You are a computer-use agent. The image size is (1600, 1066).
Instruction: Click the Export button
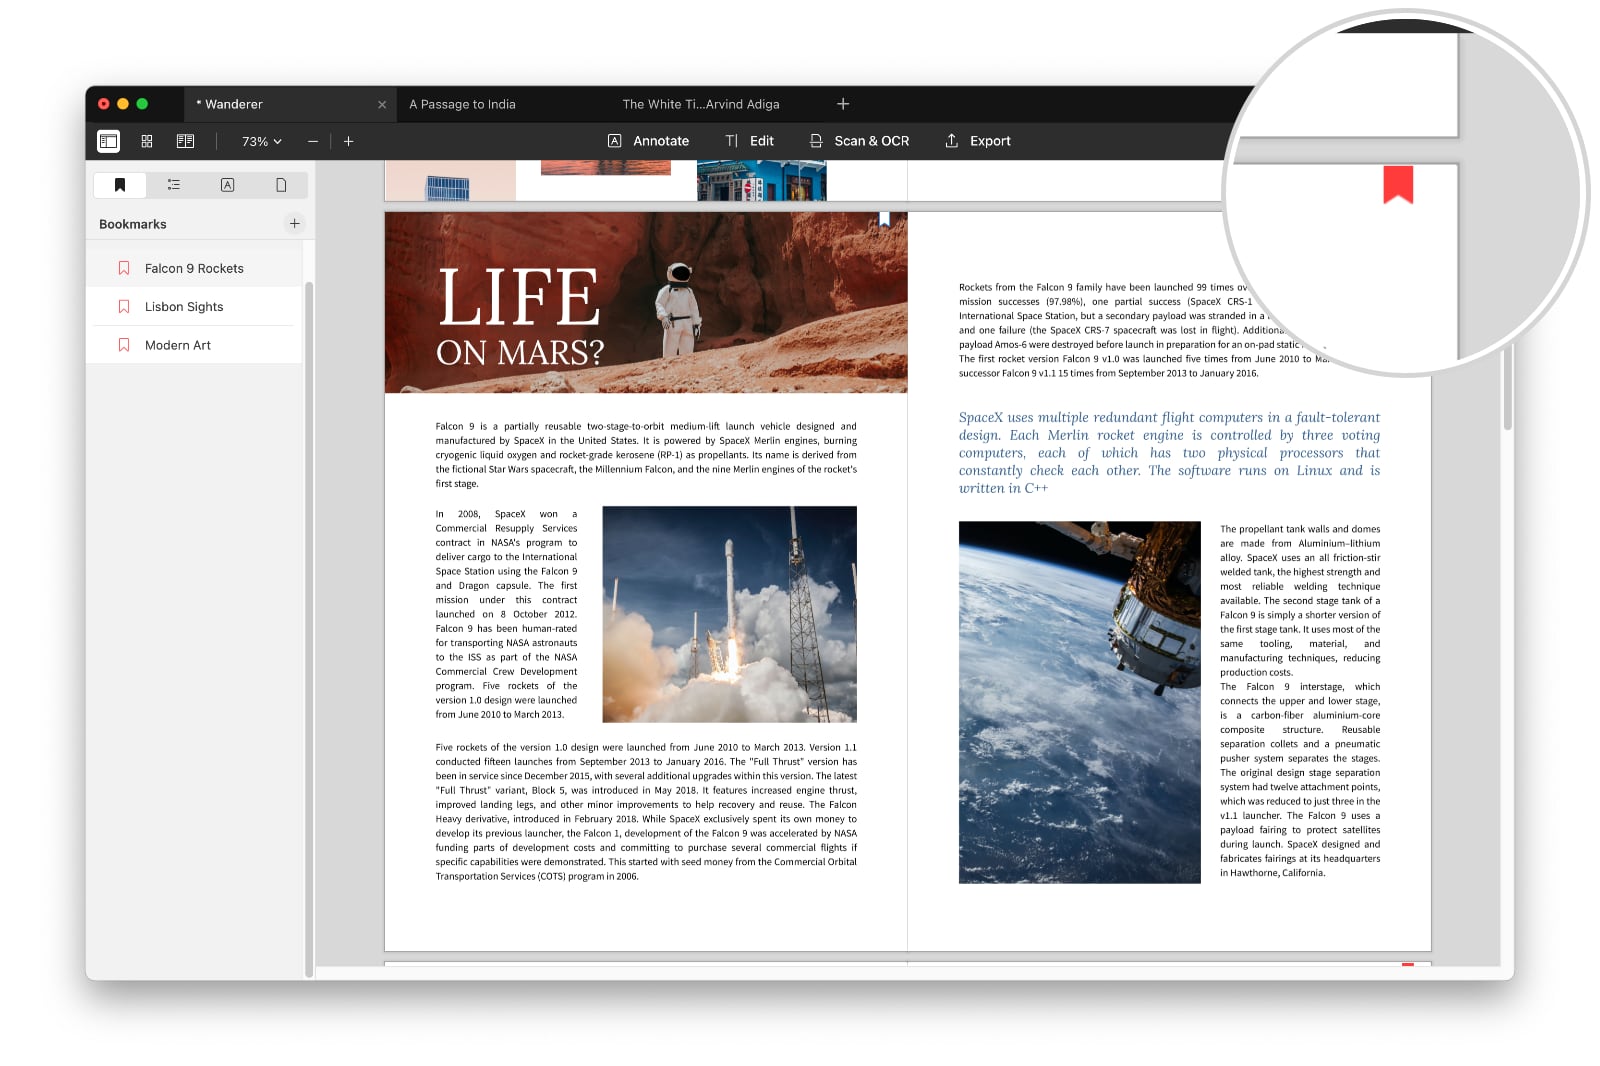977,141
